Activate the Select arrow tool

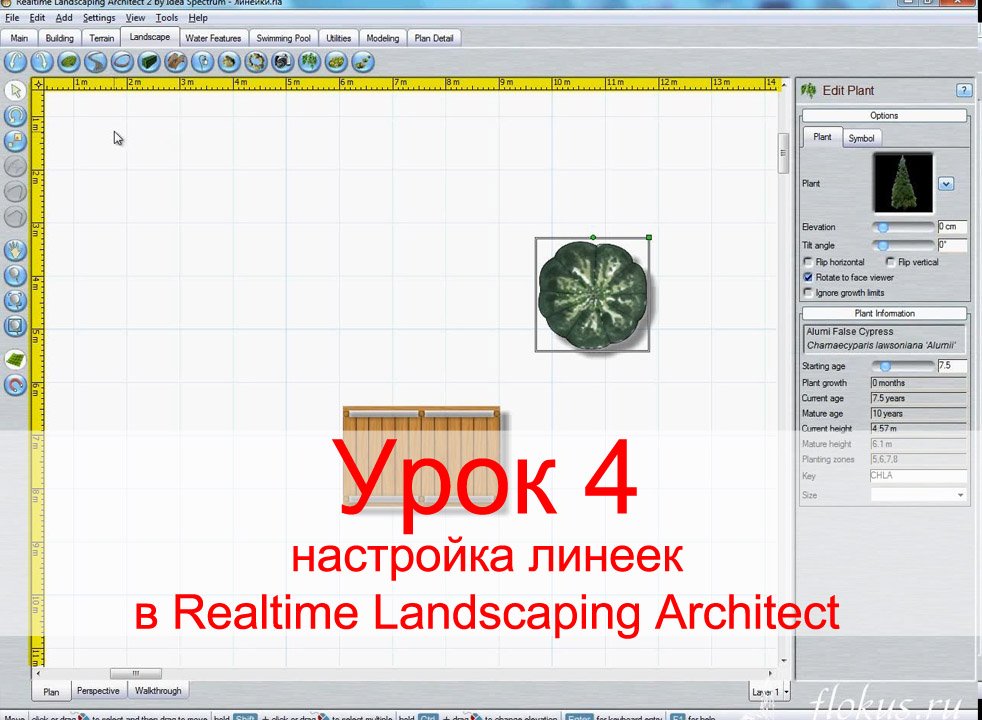click(x=16, y=91)
